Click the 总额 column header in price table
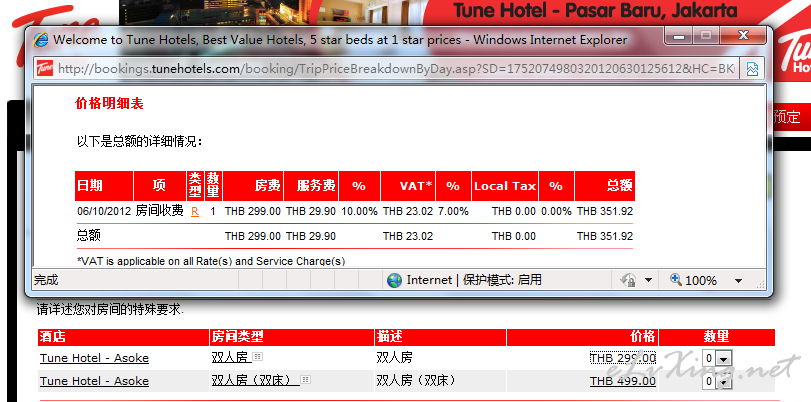The height and width of the screenshot is (402, 811). [x=605, y=186]
